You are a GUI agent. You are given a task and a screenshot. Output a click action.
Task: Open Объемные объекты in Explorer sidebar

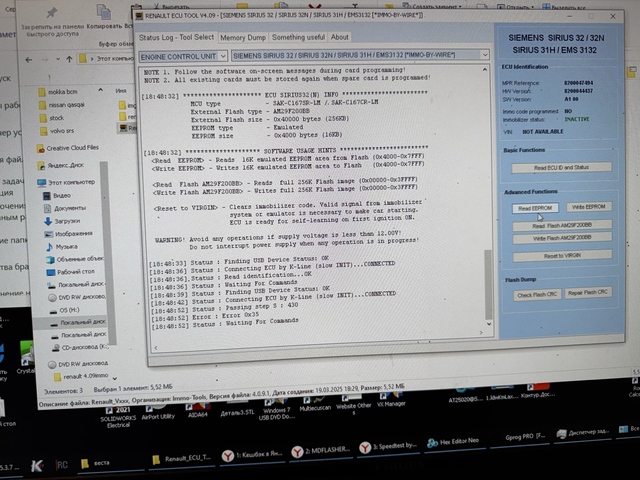[x=75, y=259]
